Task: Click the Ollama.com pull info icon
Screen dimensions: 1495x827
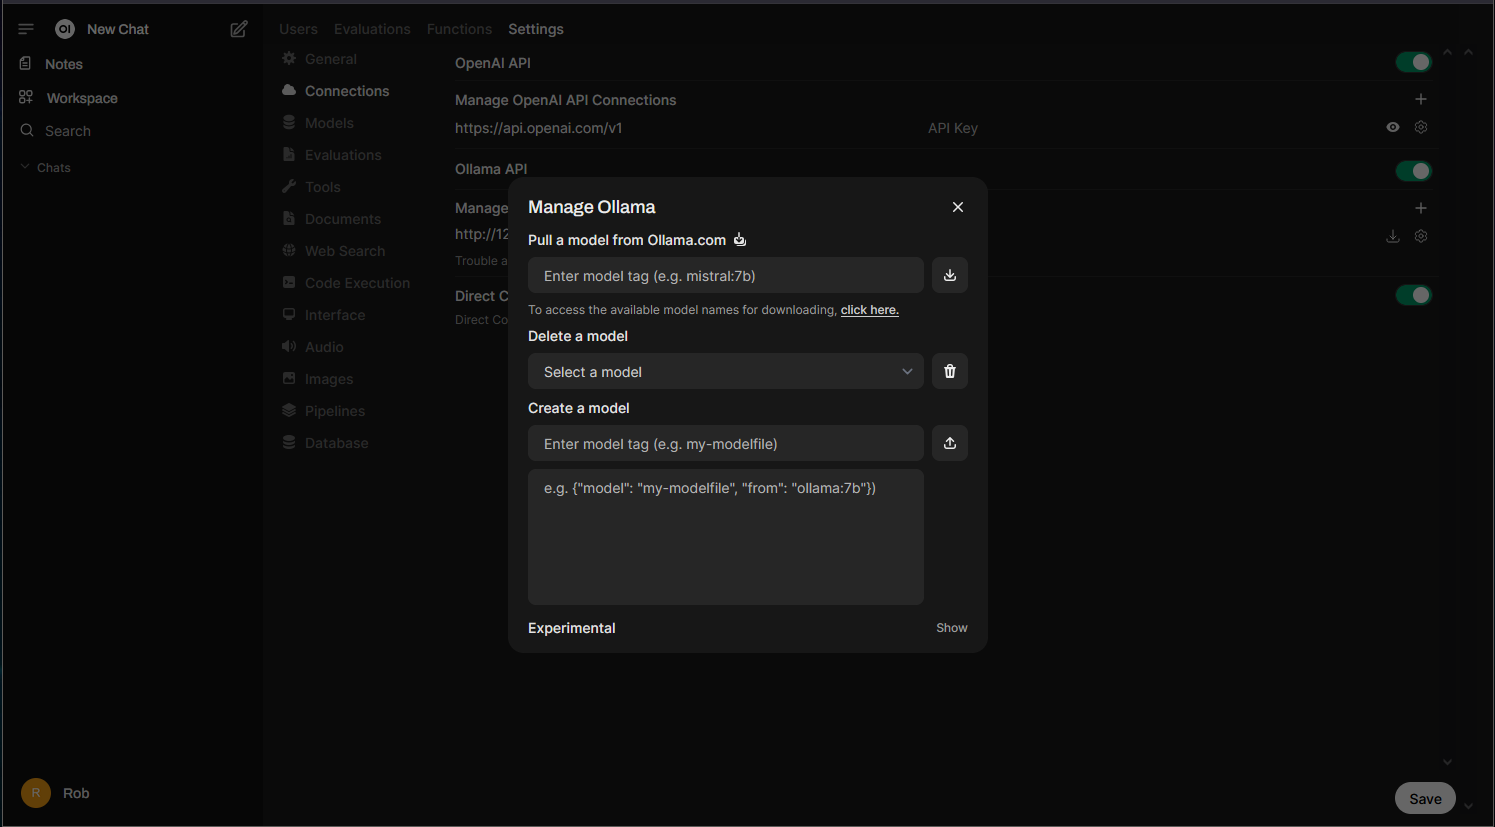Action: click(740, 240)
